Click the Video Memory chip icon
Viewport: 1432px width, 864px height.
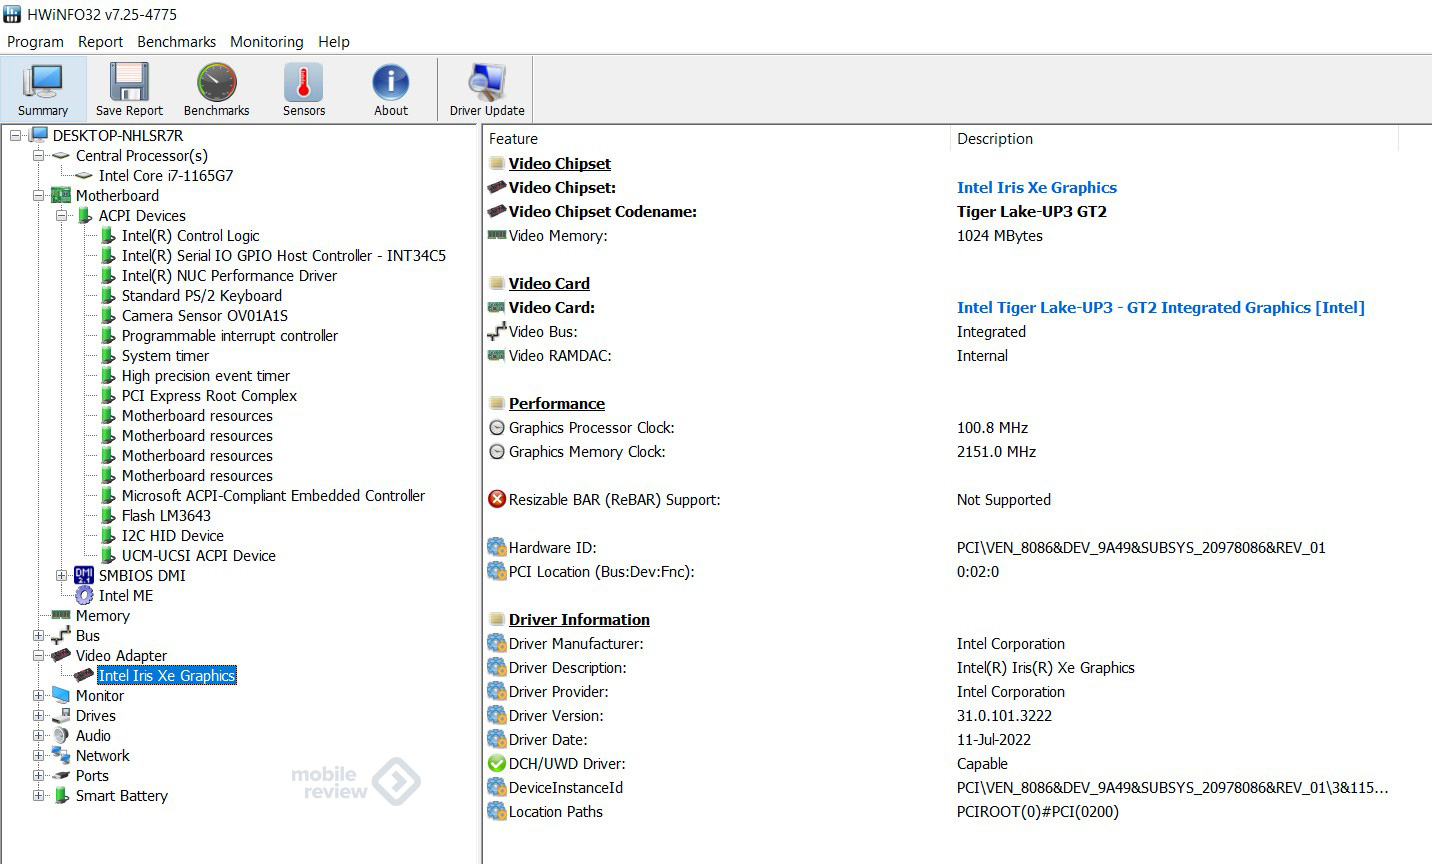click(497, 235)
